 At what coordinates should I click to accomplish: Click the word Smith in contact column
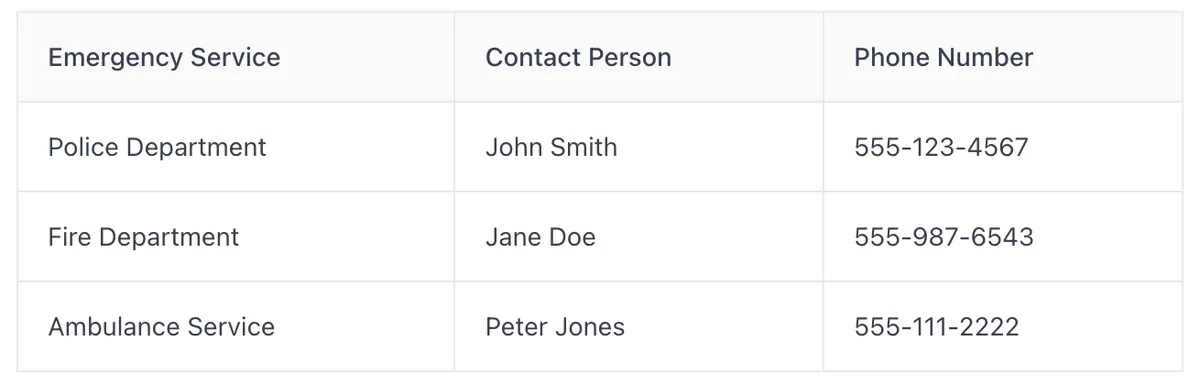coord(584,147)
